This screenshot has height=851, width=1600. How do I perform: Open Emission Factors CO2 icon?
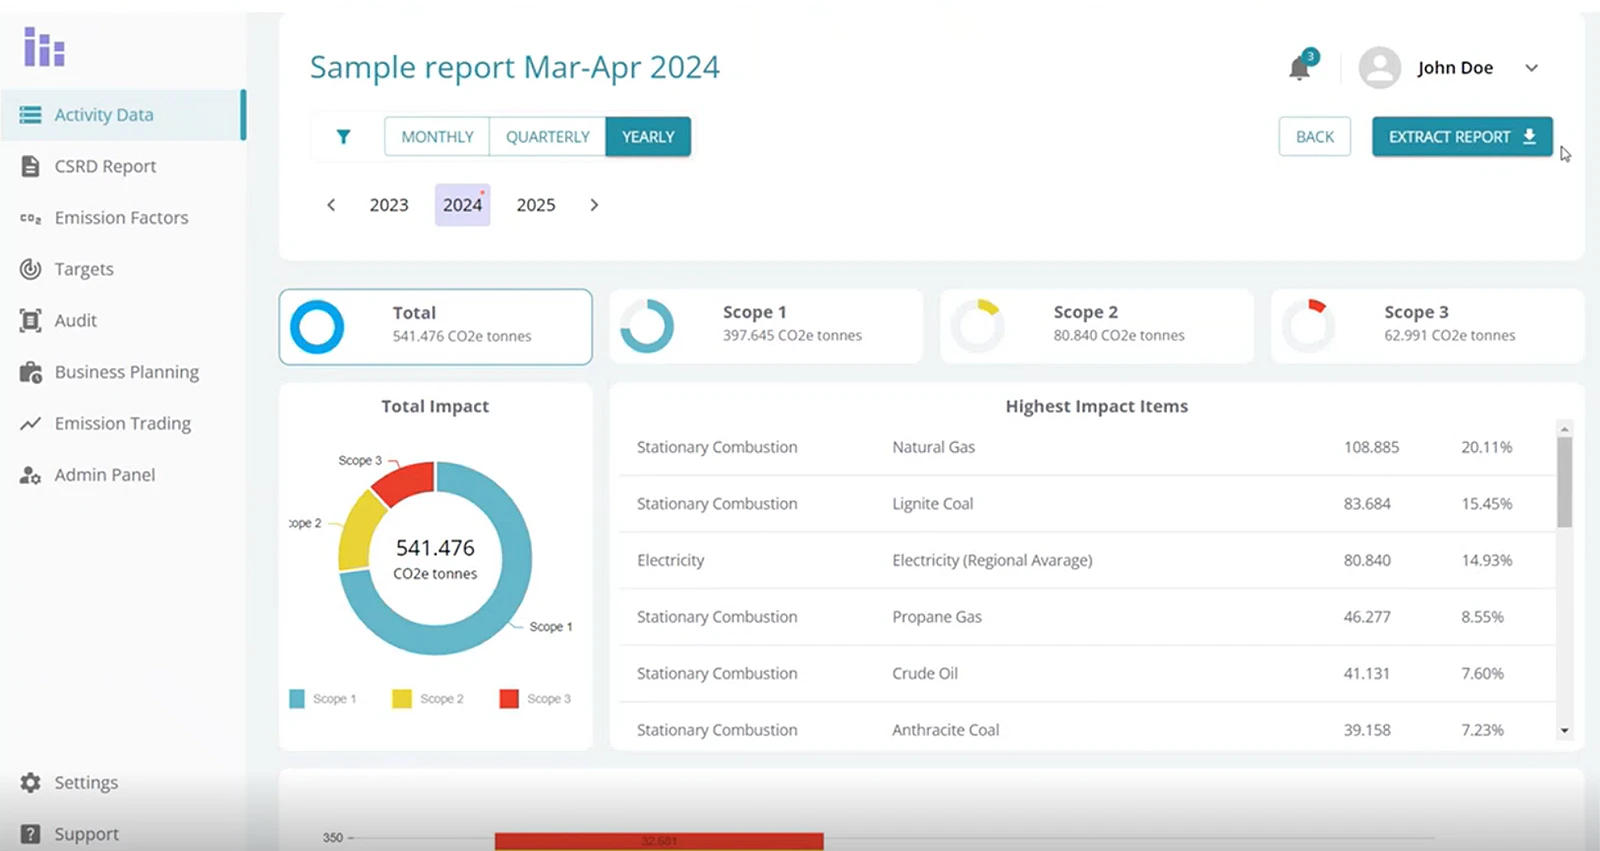pyautogui.click(x=30, y=218)
